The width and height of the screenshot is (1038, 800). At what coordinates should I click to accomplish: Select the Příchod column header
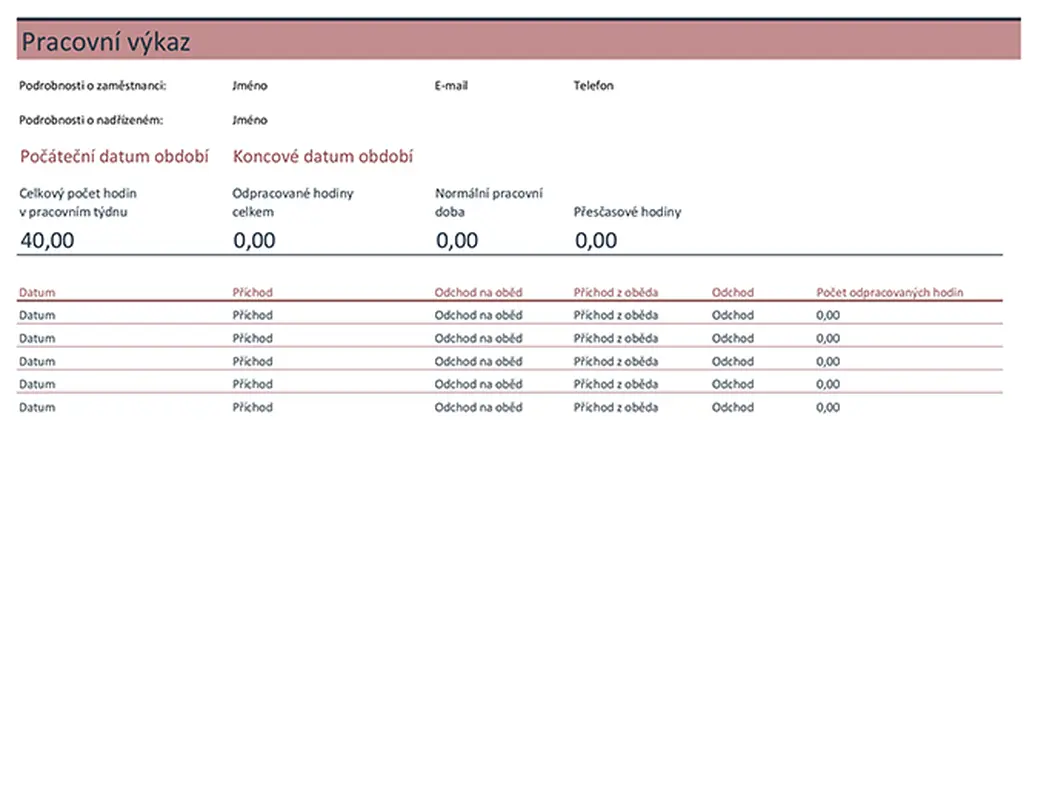point(252,293)
